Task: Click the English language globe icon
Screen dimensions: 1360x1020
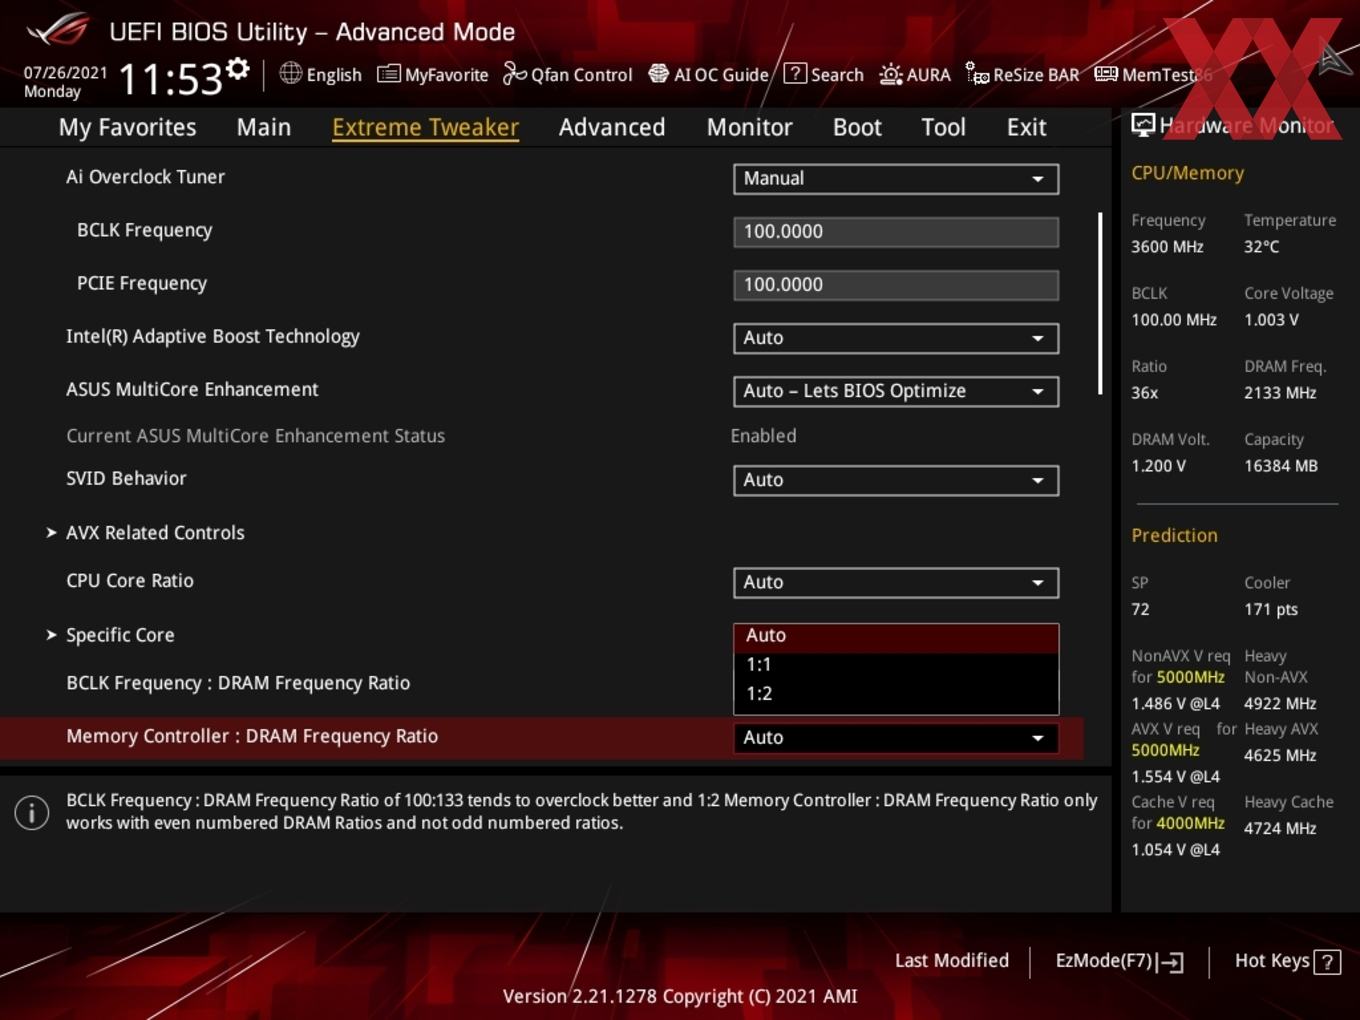Action: click(x=290, y=73)
